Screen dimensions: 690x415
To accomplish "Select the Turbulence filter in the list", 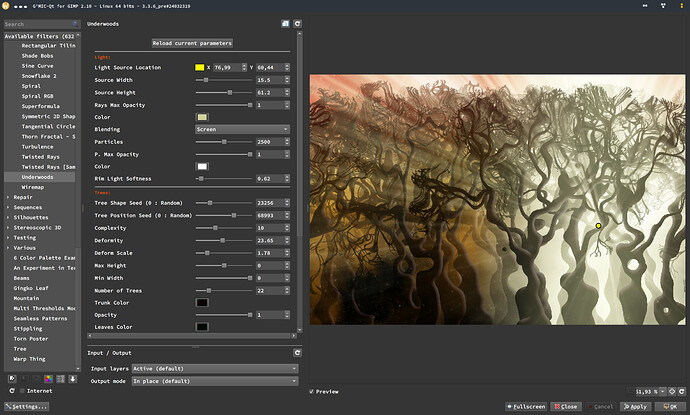I will [38, 146].
